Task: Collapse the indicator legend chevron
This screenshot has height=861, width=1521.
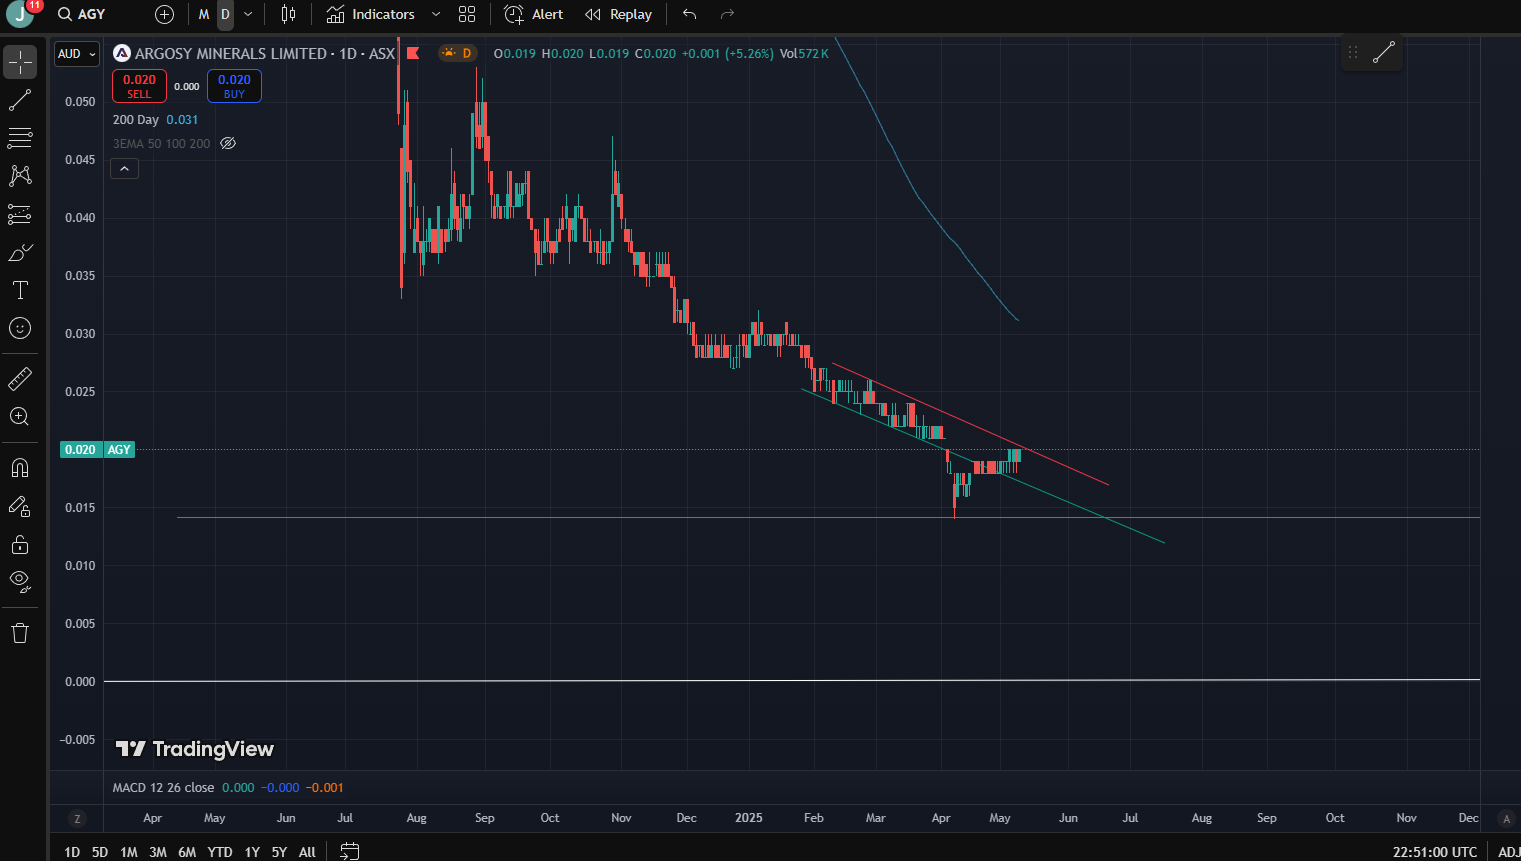Action: (x=124, y=169)
